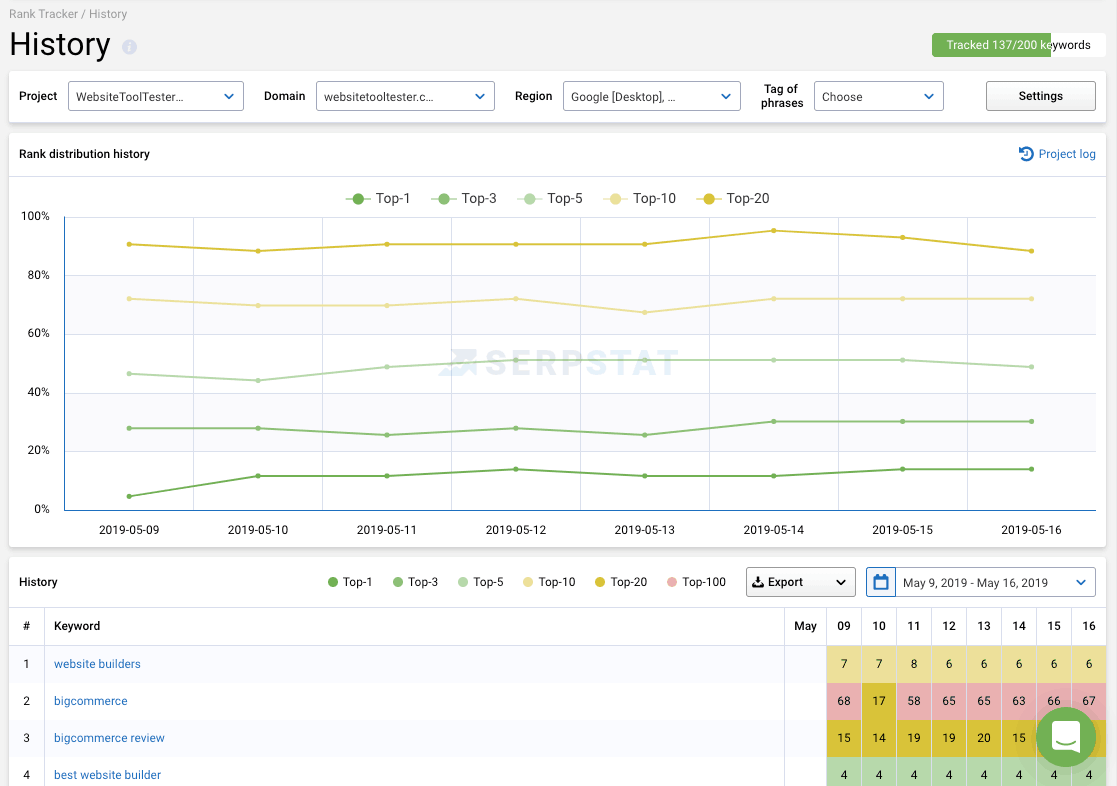Click the Top-100 pink dot in History legend
1117x786 pixels.
tap(672, 582)
